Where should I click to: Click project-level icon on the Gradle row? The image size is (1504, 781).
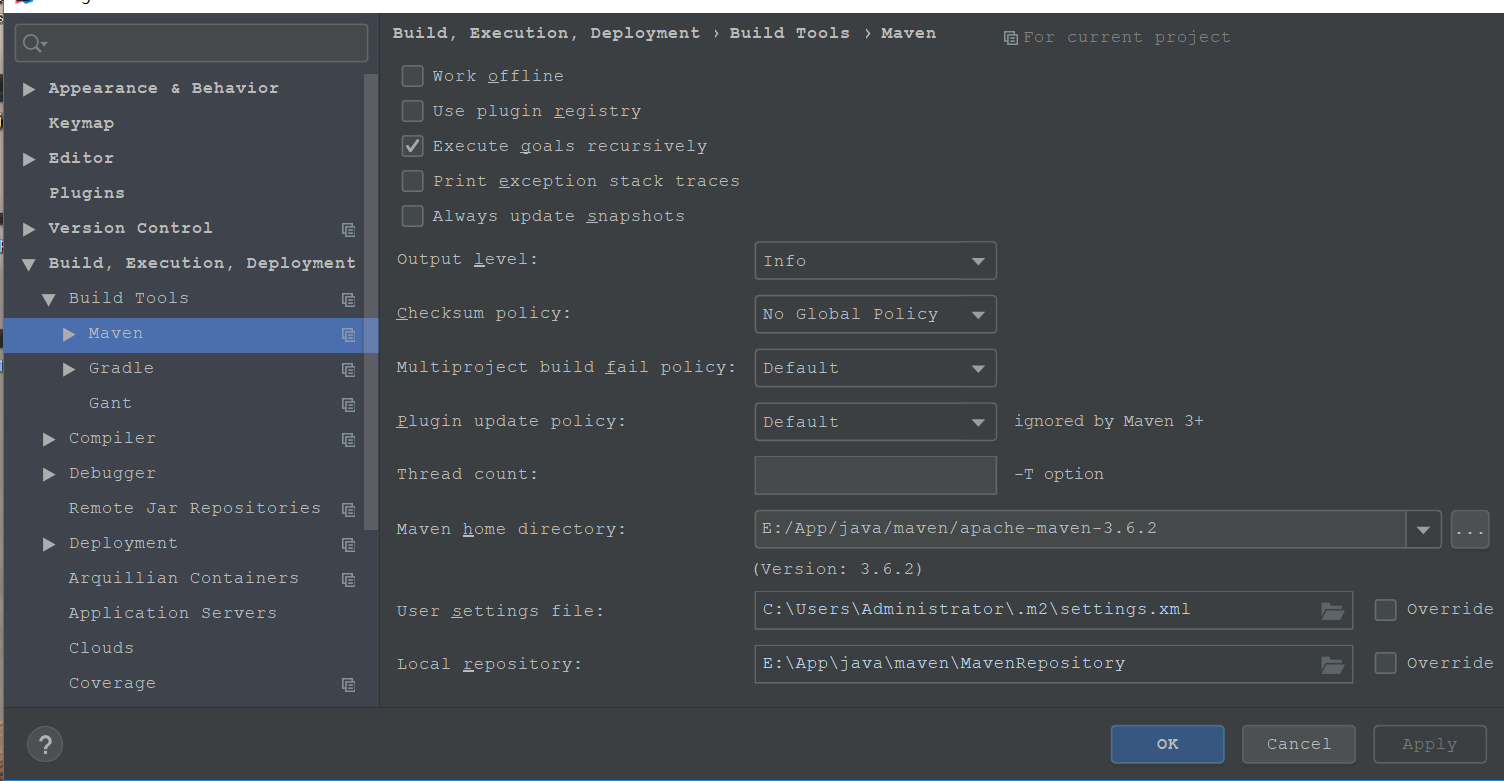tap(348, 369)
